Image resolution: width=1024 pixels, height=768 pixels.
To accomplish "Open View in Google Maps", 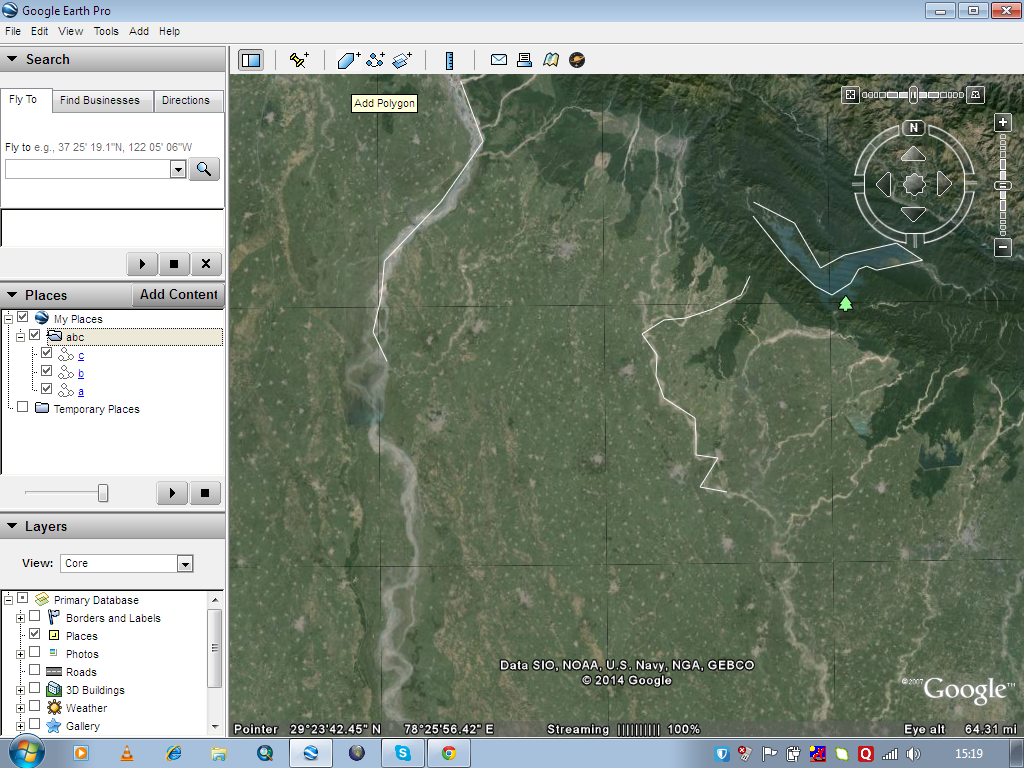I will coord(550,60).
